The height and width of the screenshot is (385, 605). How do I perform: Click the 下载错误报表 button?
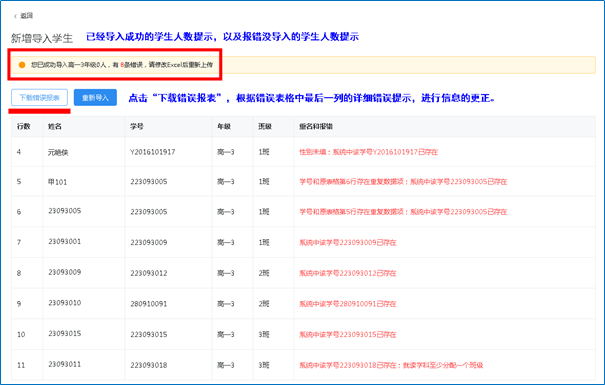[39, 98]
